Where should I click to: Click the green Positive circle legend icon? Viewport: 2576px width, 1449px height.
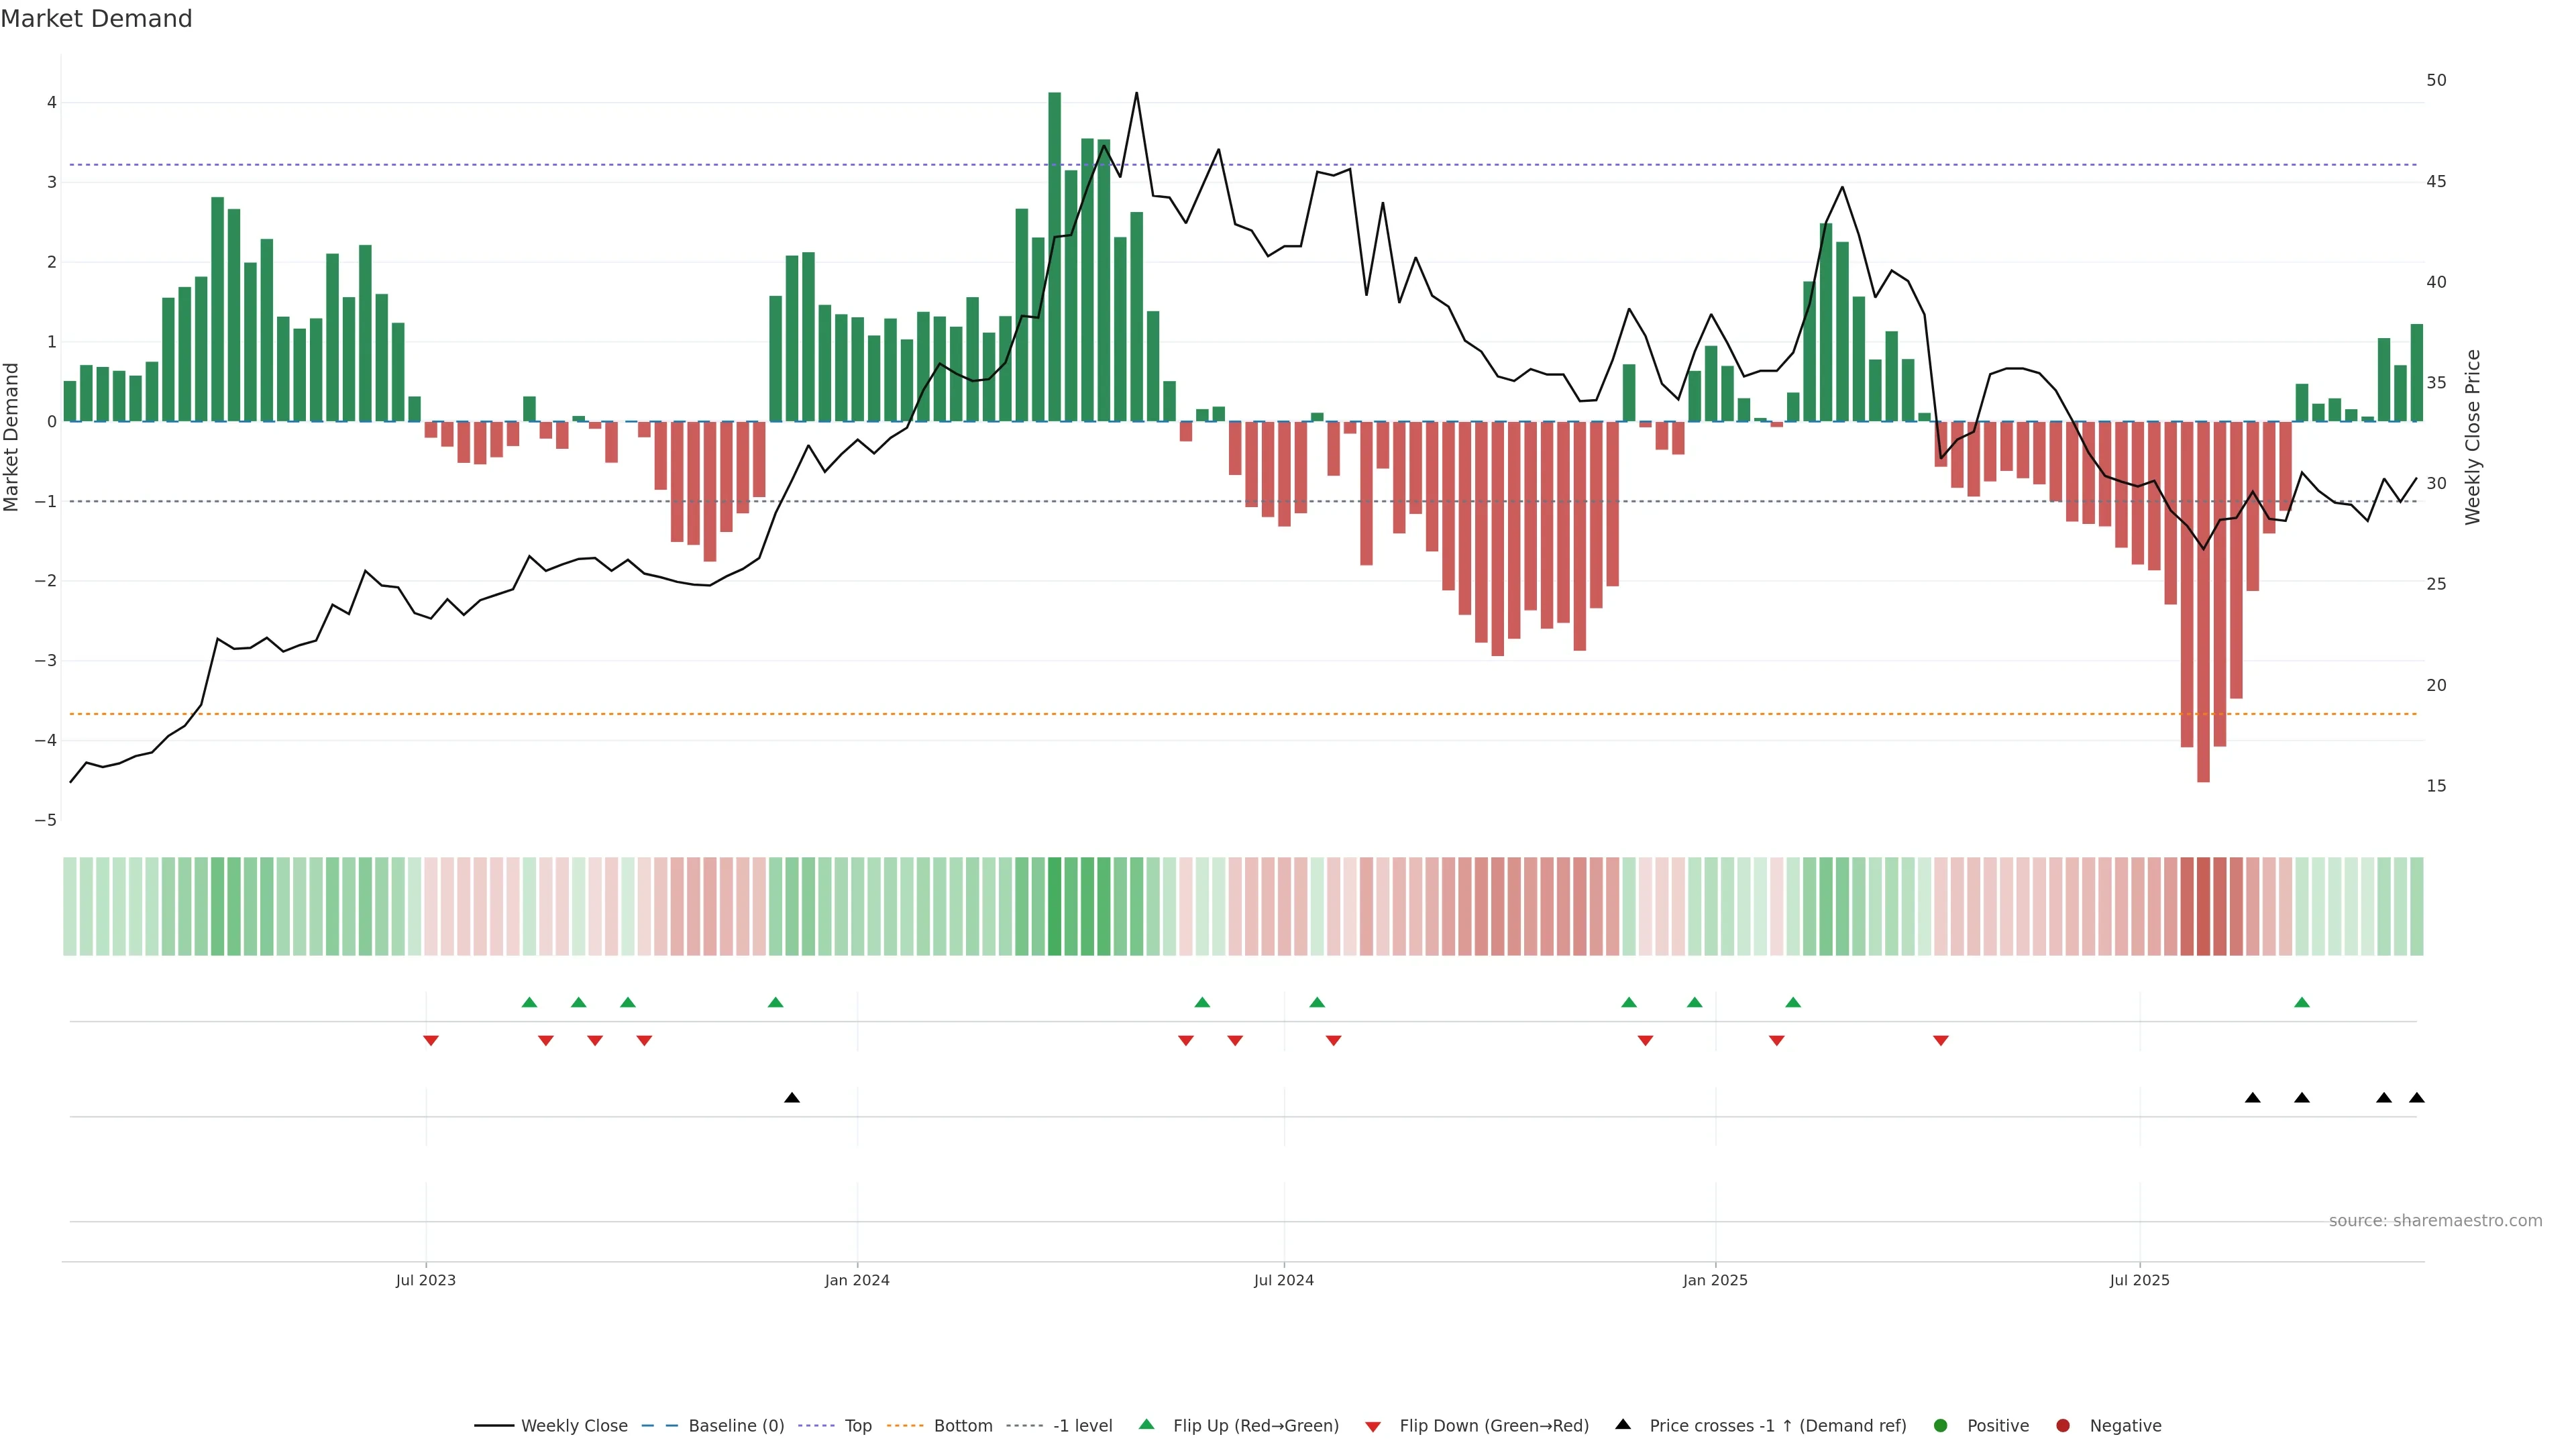(x=1941, y=1426)
